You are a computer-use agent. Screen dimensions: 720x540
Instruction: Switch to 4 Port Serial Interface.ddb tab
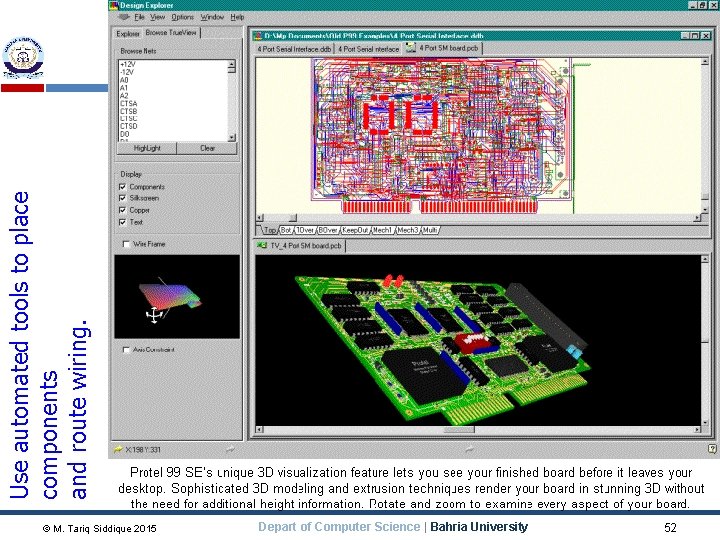[x=294, y=49]
